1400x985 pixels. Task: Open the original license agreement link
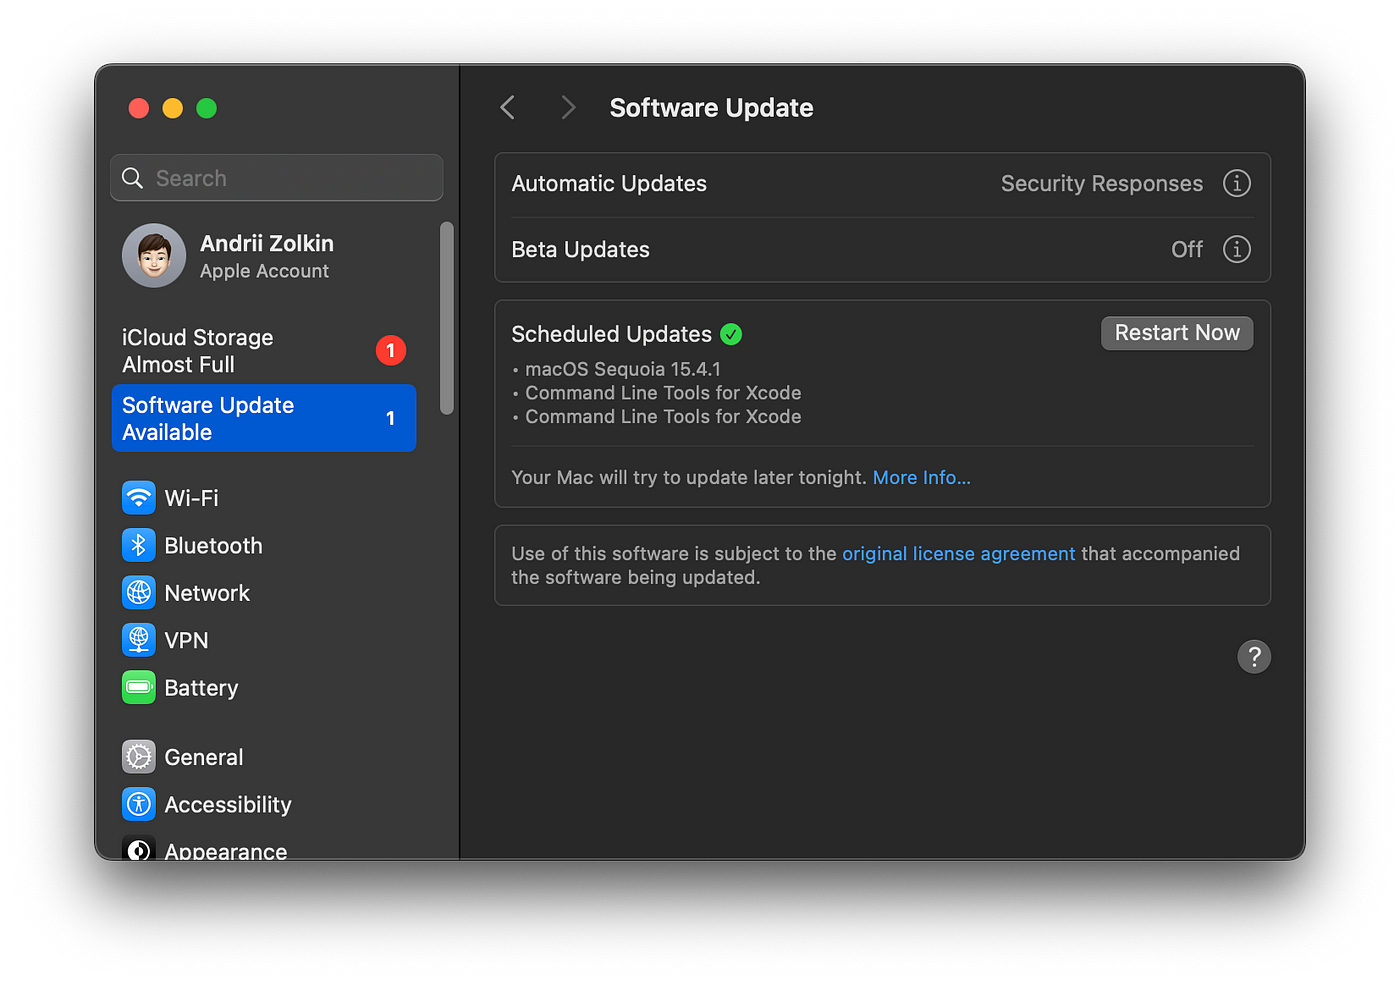pos(959,554)
